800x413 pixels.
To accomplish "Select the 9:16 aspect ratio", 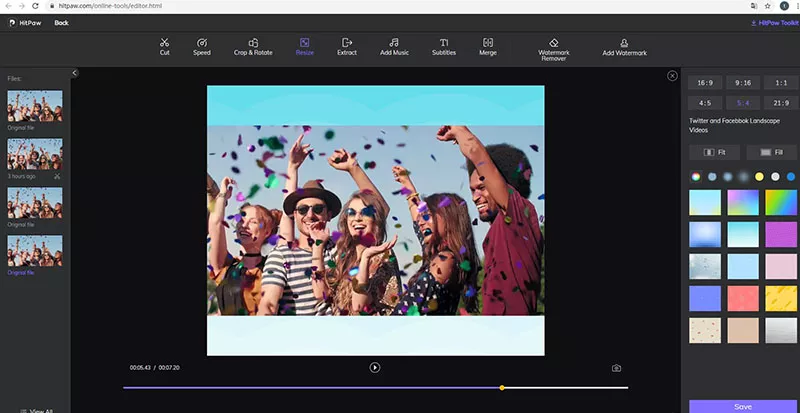I will [743, 83].
